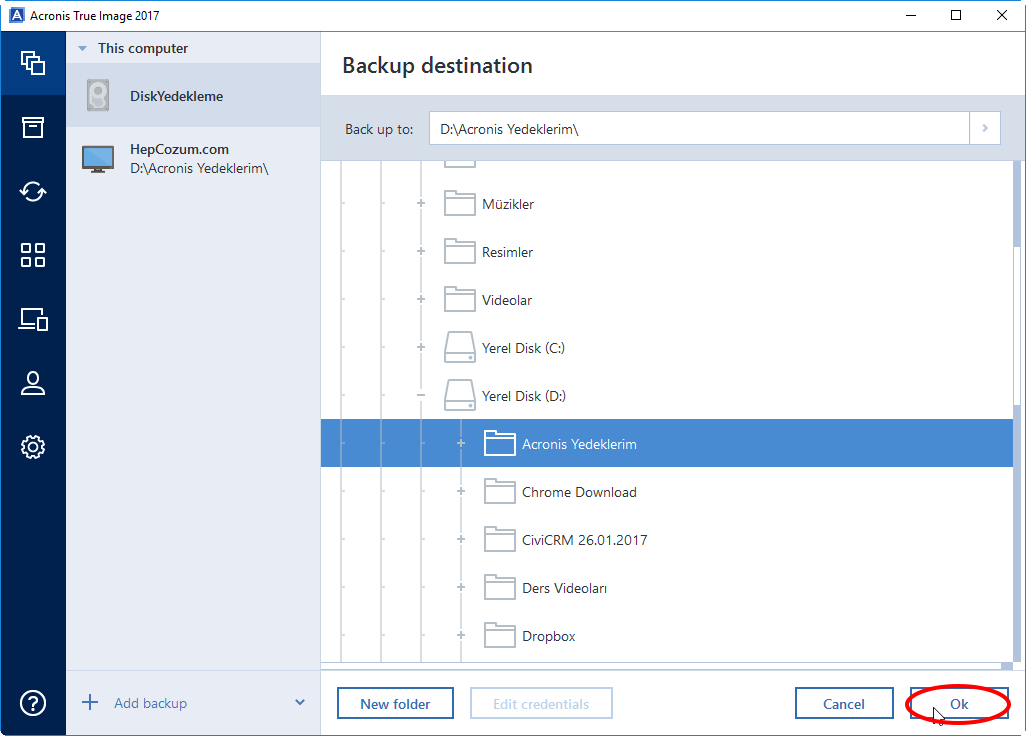The image size is (1026, 736).
Task: Click the plus icon beside Add backup
Action: tap(90, 703)
